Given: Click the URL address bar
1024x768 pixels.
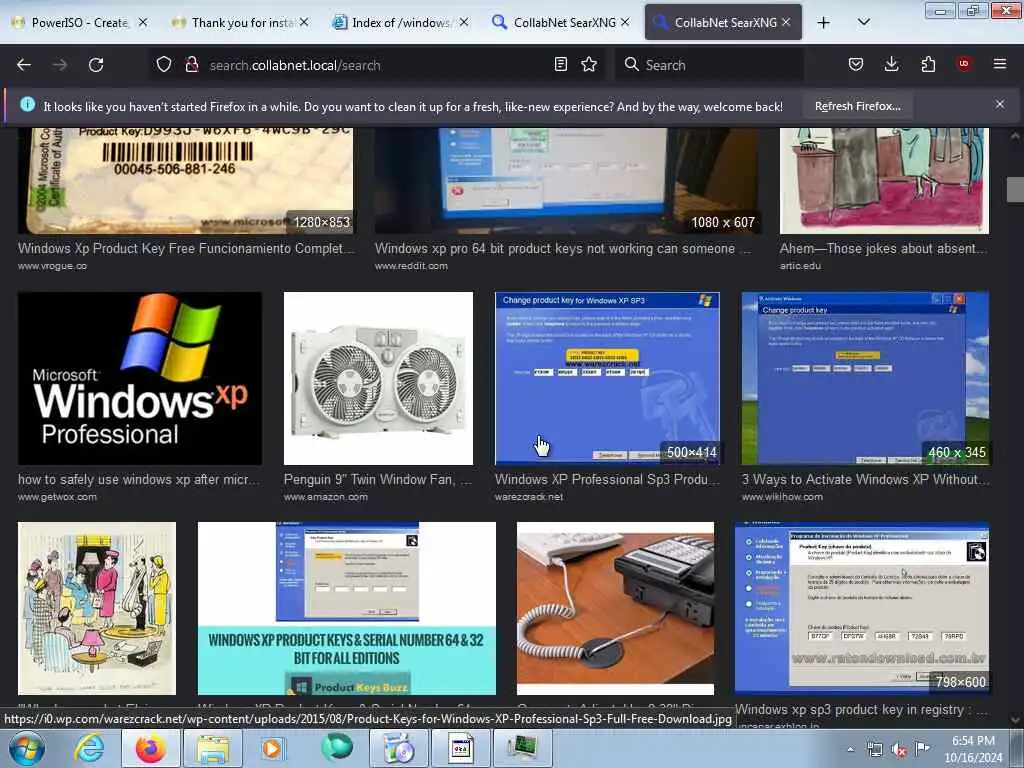Looking at the screenshot, I should (376, 65).
